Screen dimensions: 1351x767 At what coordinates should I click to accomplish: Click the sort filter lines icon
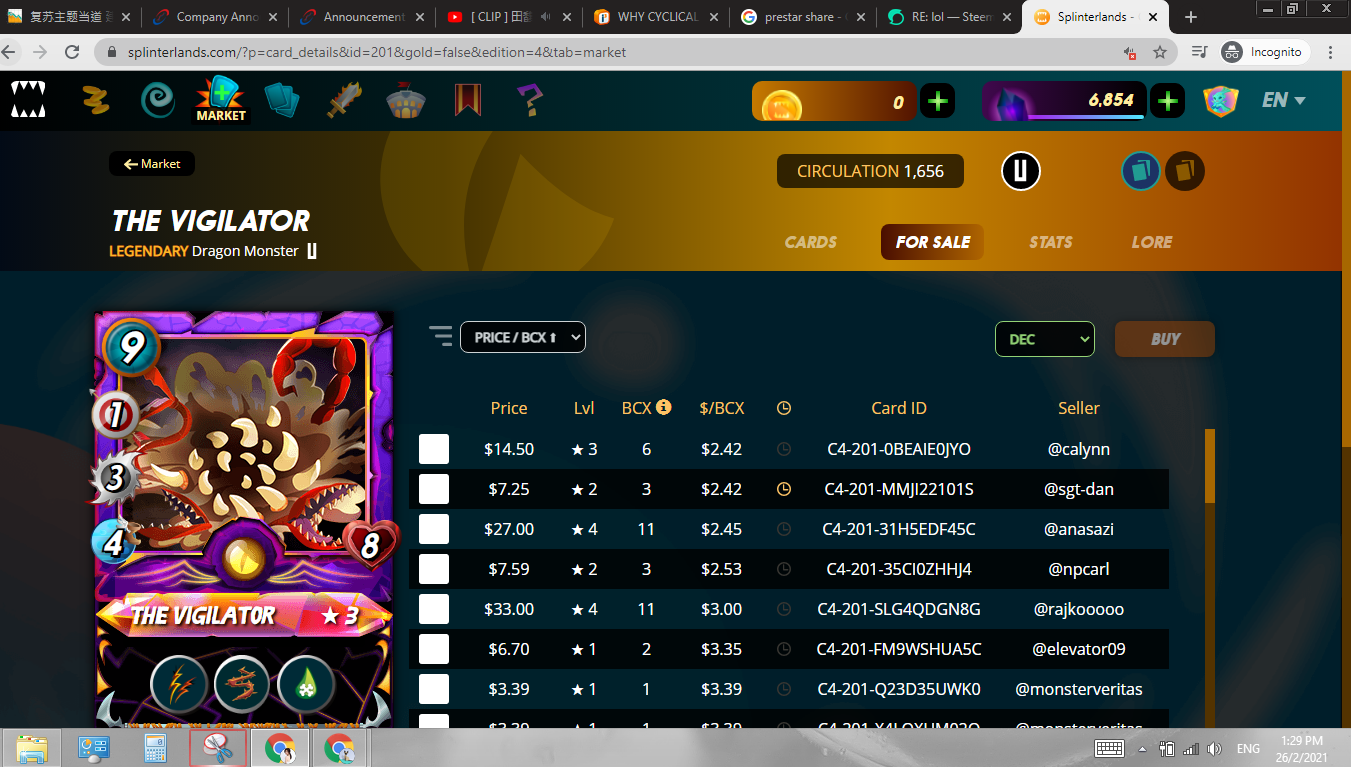[x=440, y=337]
